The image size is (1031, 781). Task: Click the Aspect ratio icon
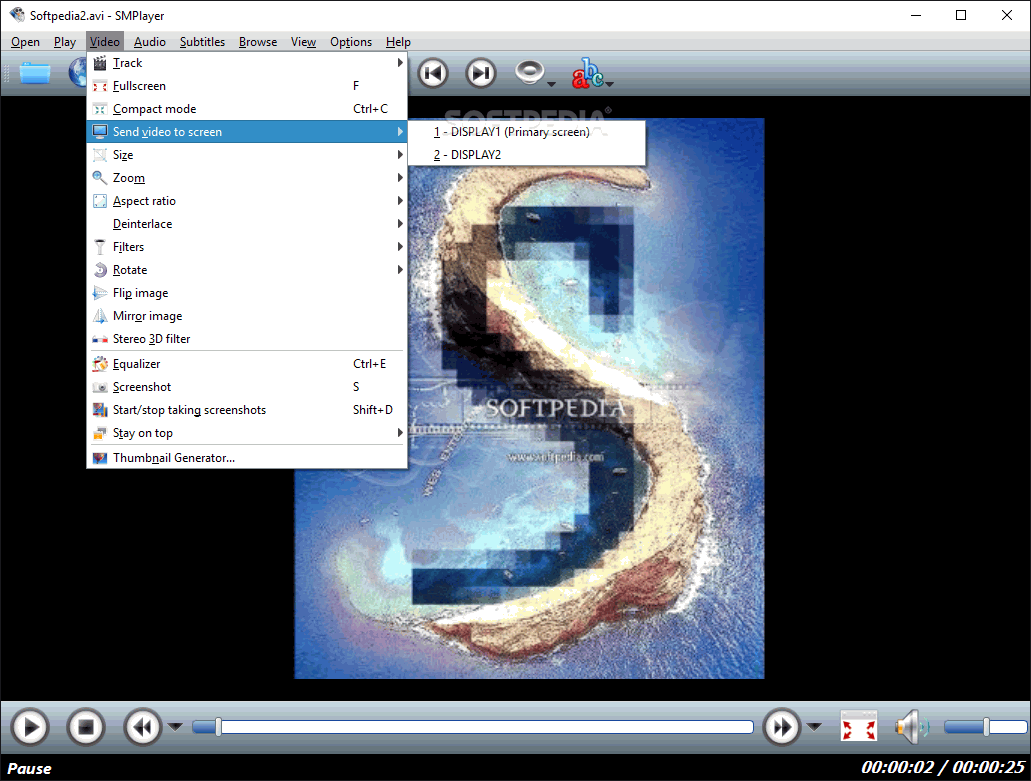100,201
